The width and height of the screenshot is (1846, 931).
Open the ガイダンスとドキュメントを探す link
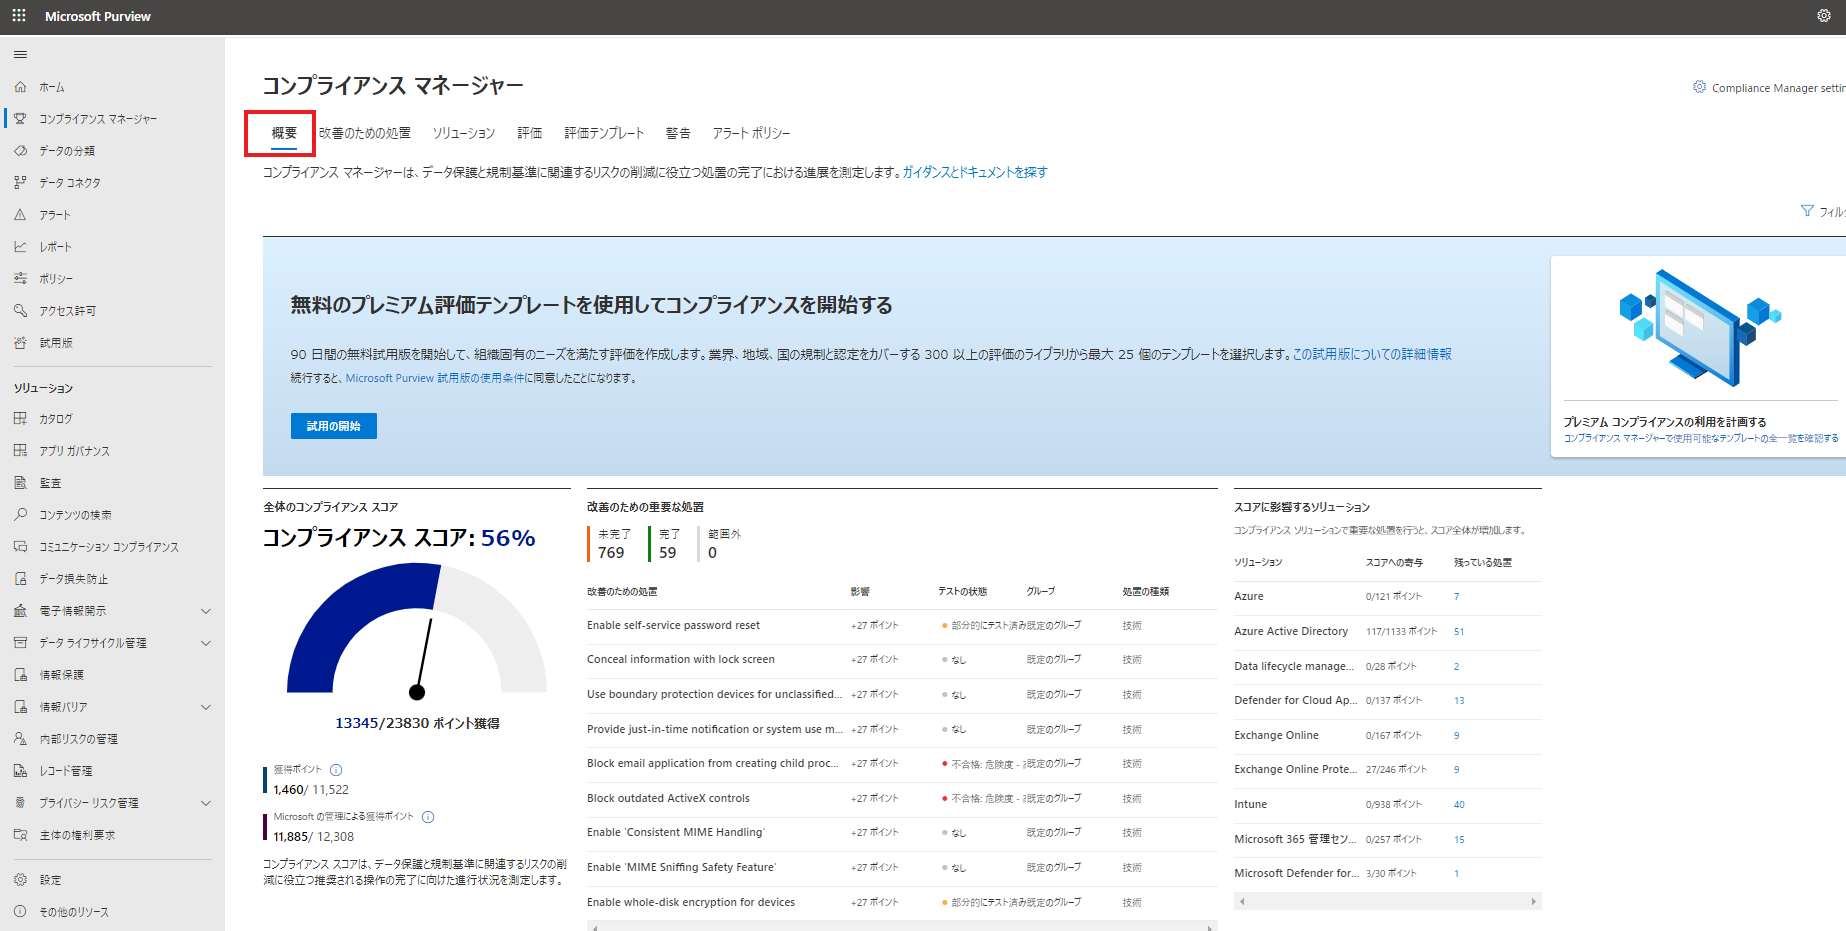pyautogui.click(x=975, y=172)
